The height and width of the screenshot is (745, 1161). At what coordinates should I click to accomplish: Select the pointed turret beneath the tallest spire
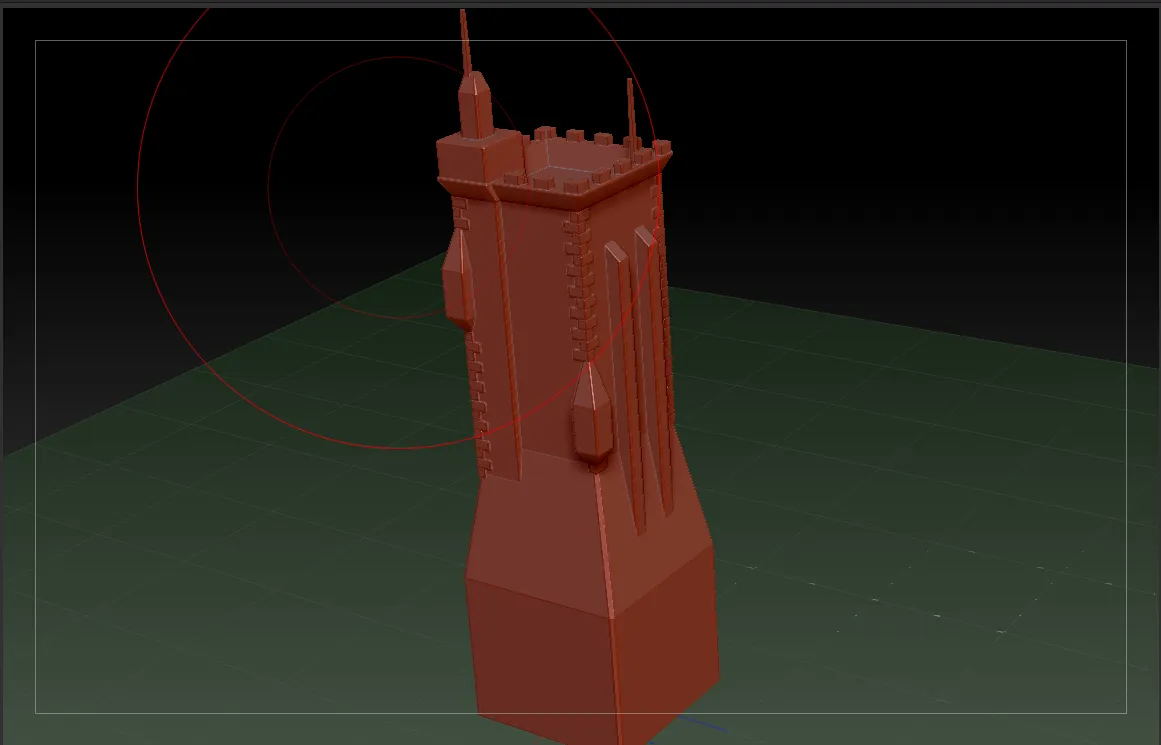click(x=475, y=105)
